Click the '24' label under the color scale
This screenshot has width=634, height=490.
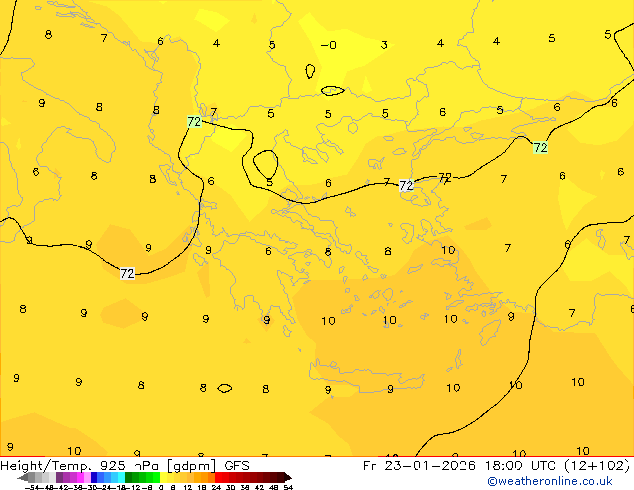[x=216, y=487]
